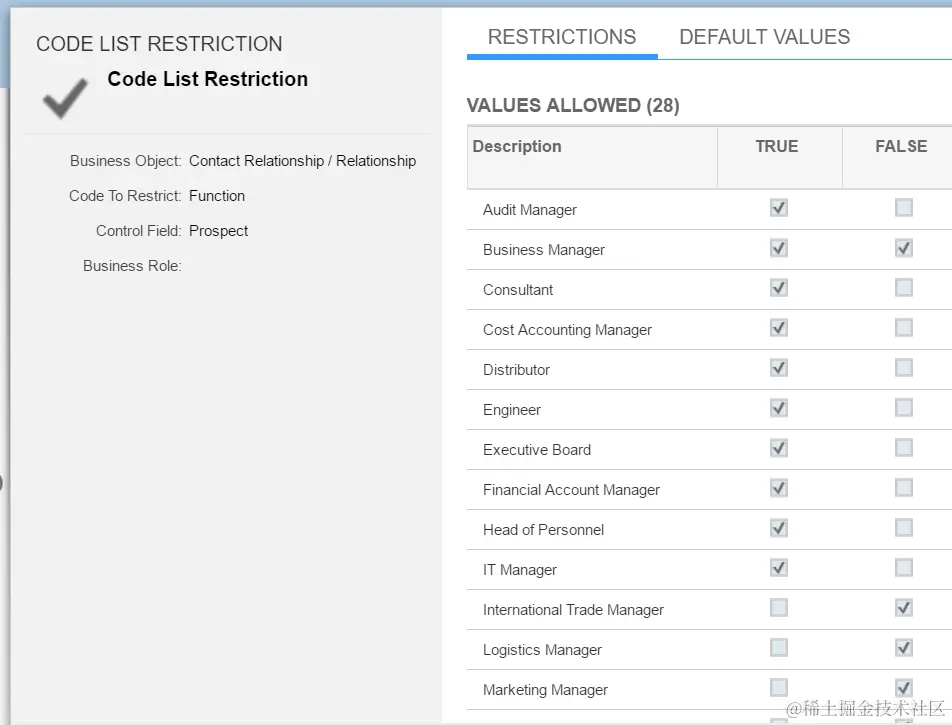Enable TRUE for International Trade Manager

coord(779,608)
